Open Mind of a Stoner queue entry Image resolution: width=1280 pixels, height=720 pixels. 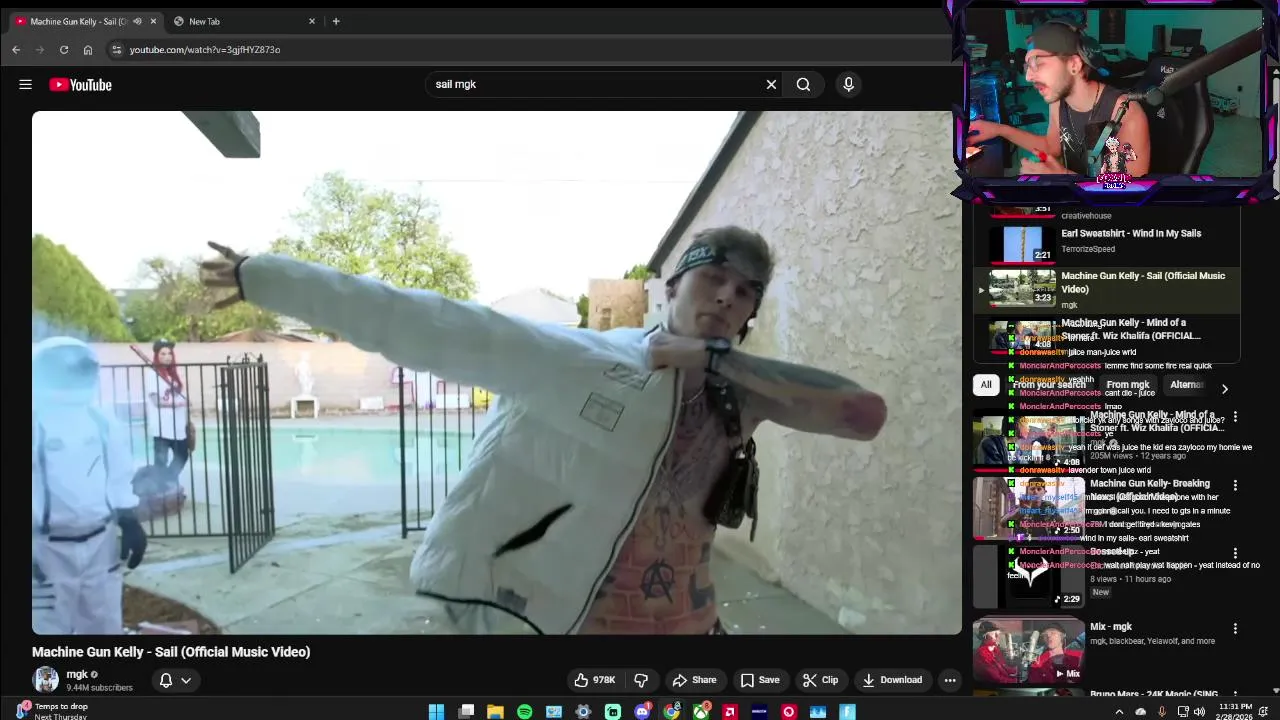(1107, 338)
